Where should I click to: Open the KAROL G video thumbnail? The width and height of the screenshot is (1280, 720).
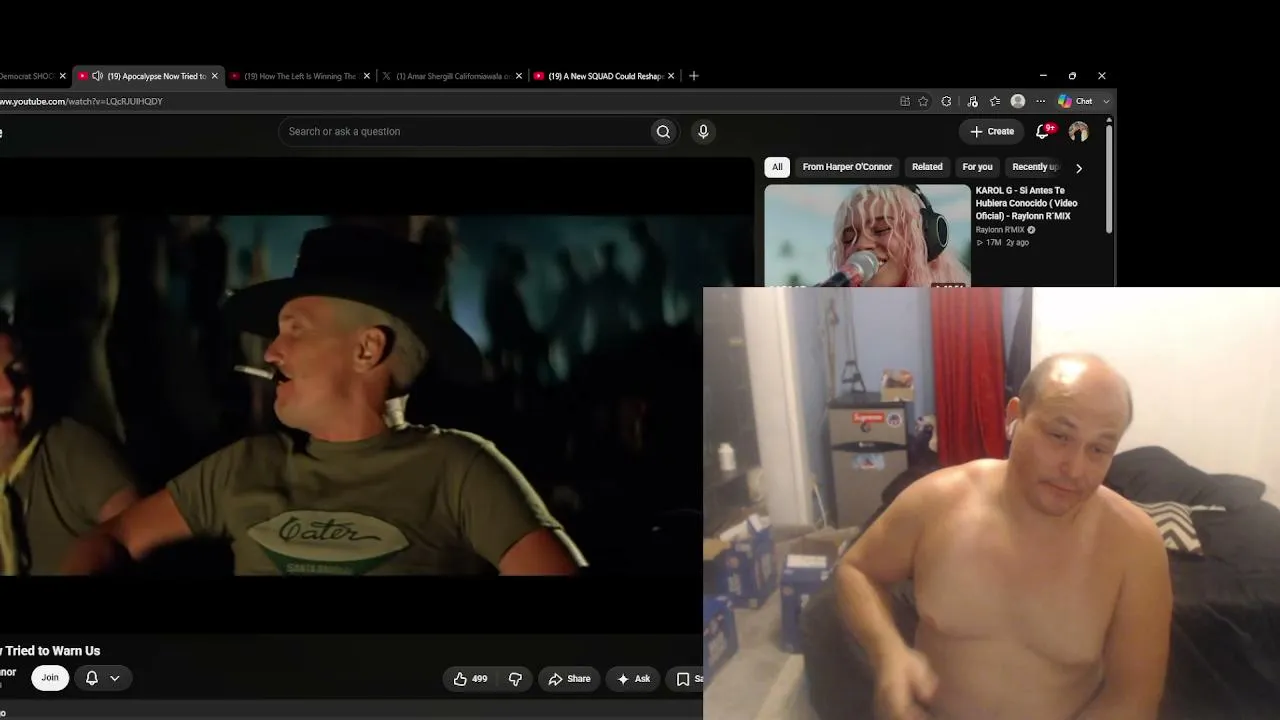pyautogui.click(x=867, y=236)
